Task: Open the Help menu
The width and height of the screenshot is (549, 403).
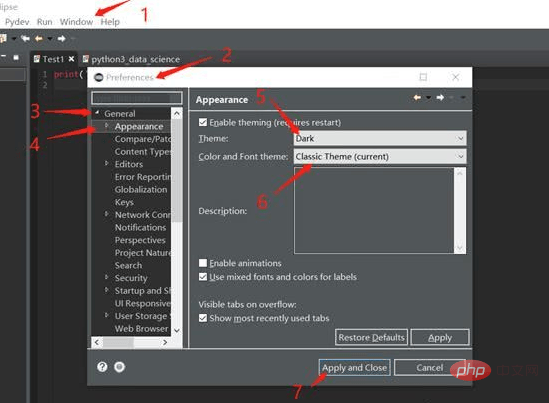Action: (110, 22)
